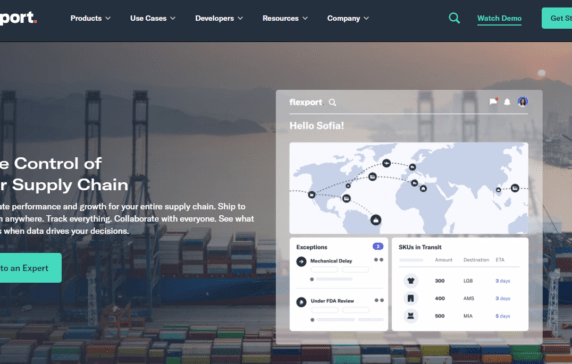Click the Exceptions heading
Viewport: 572px width, 364px height.
(x=312, y=247)
